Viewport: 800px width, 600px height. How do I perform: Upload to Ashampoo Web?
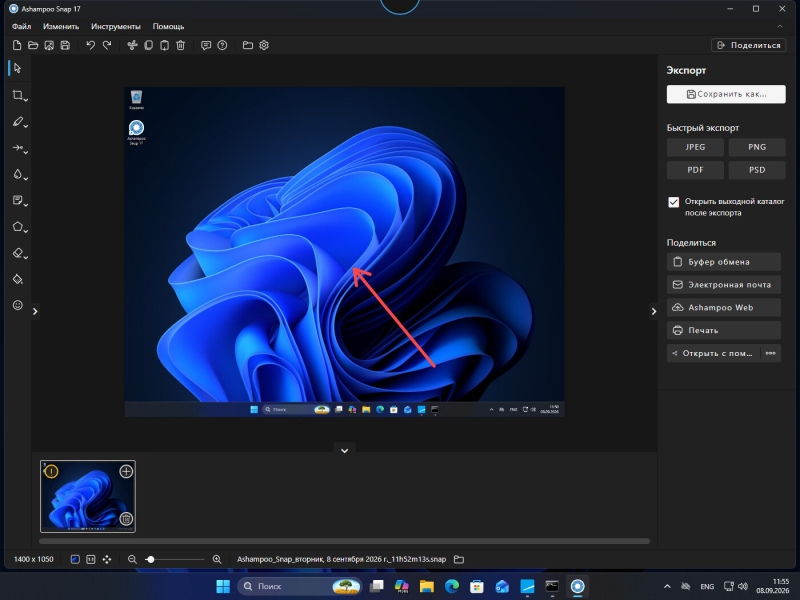coord(723,308)
